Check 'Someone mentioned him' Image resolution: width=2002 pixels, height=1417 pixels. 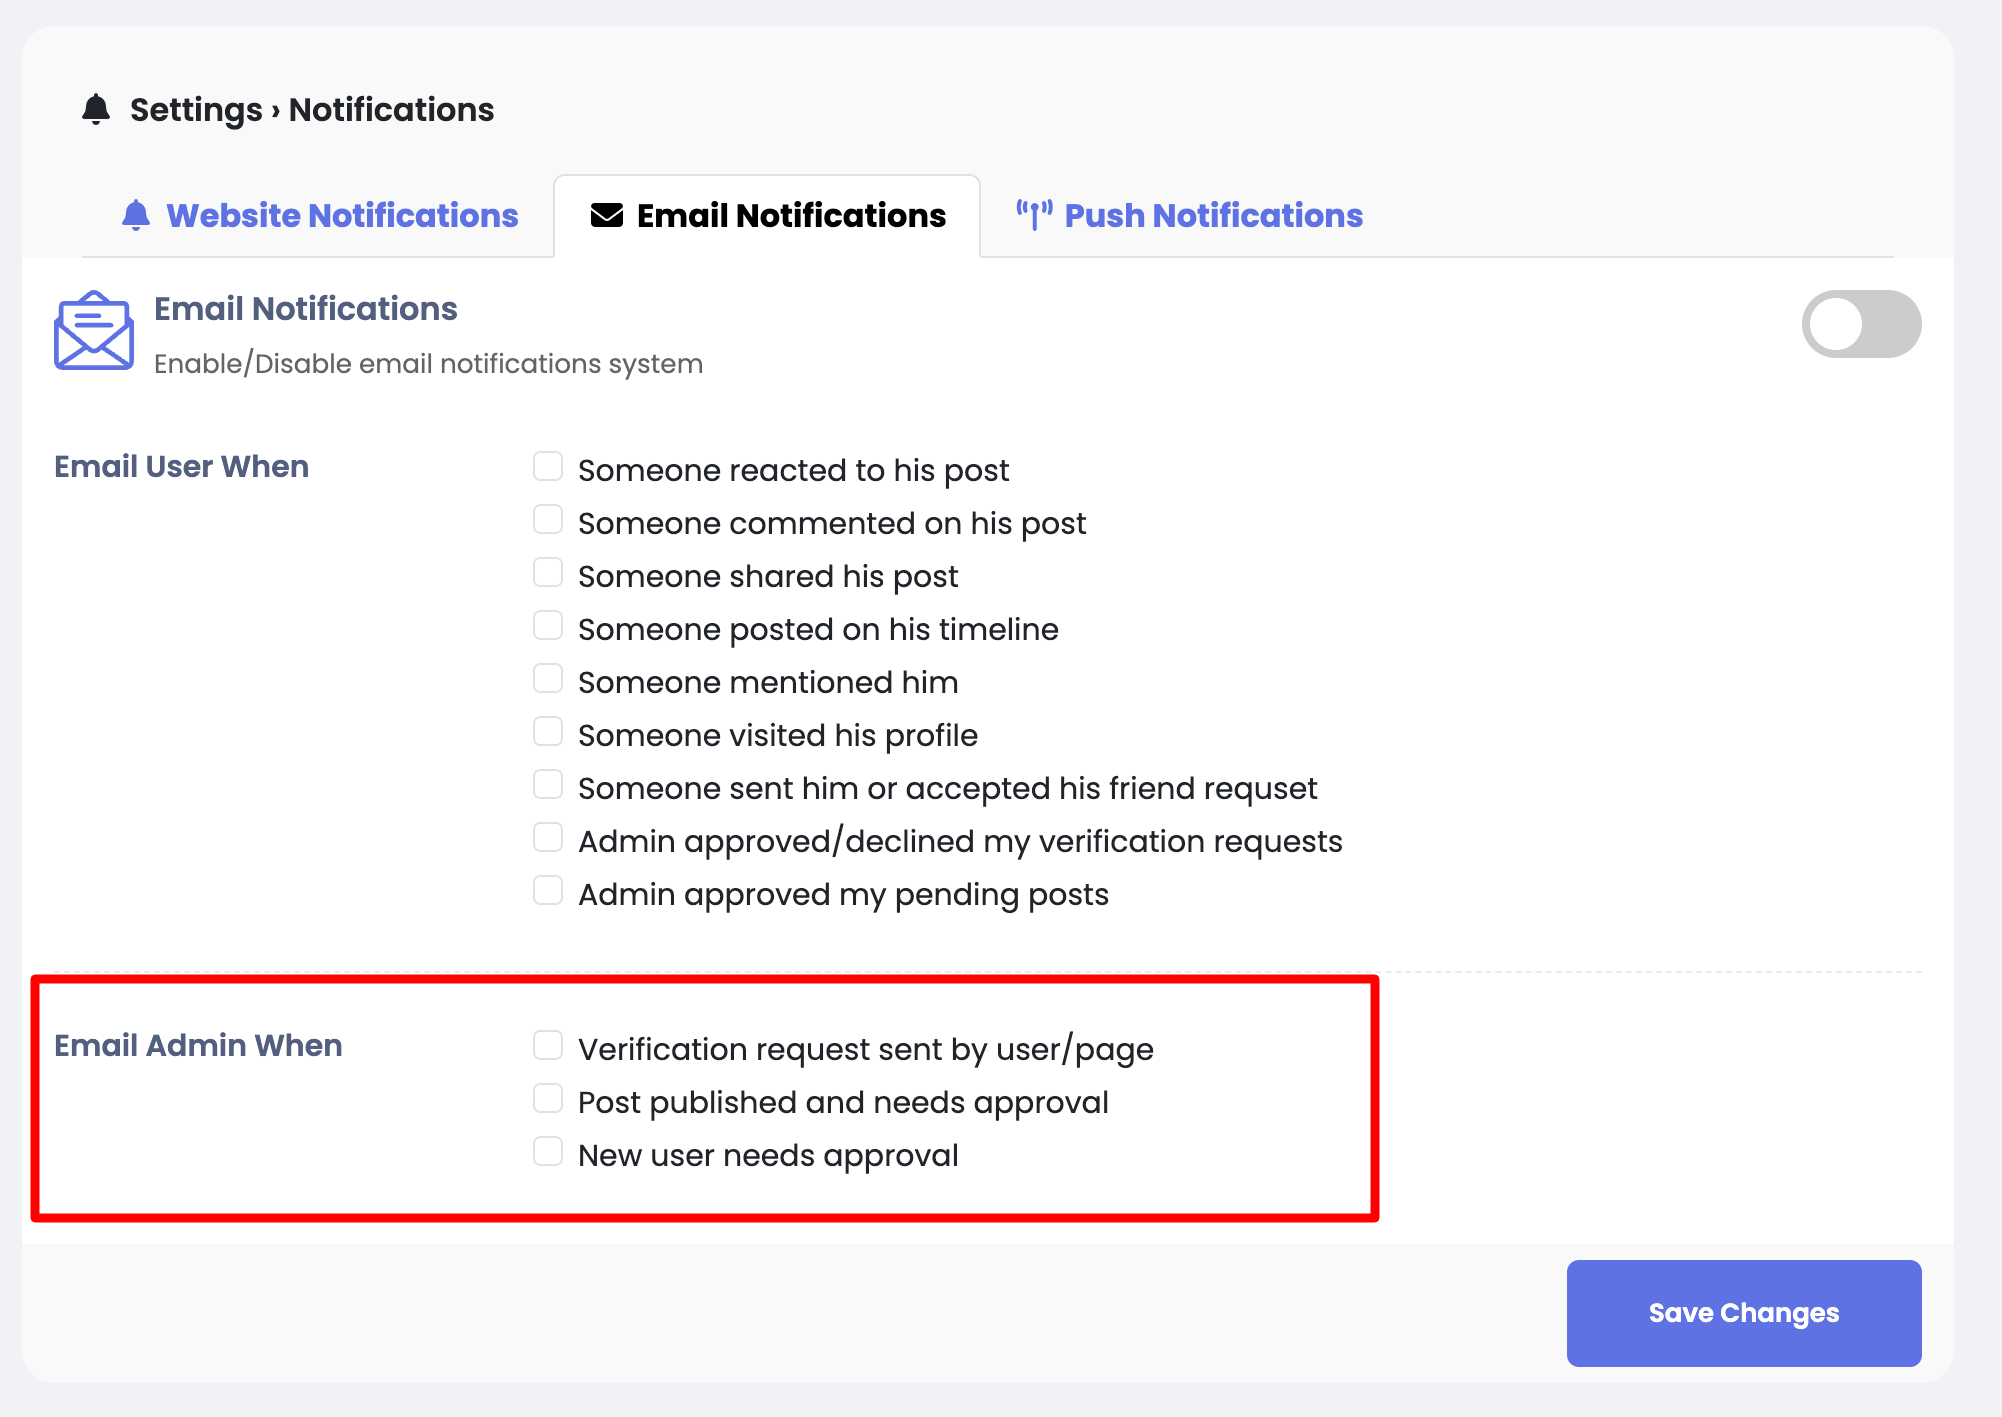548,678
